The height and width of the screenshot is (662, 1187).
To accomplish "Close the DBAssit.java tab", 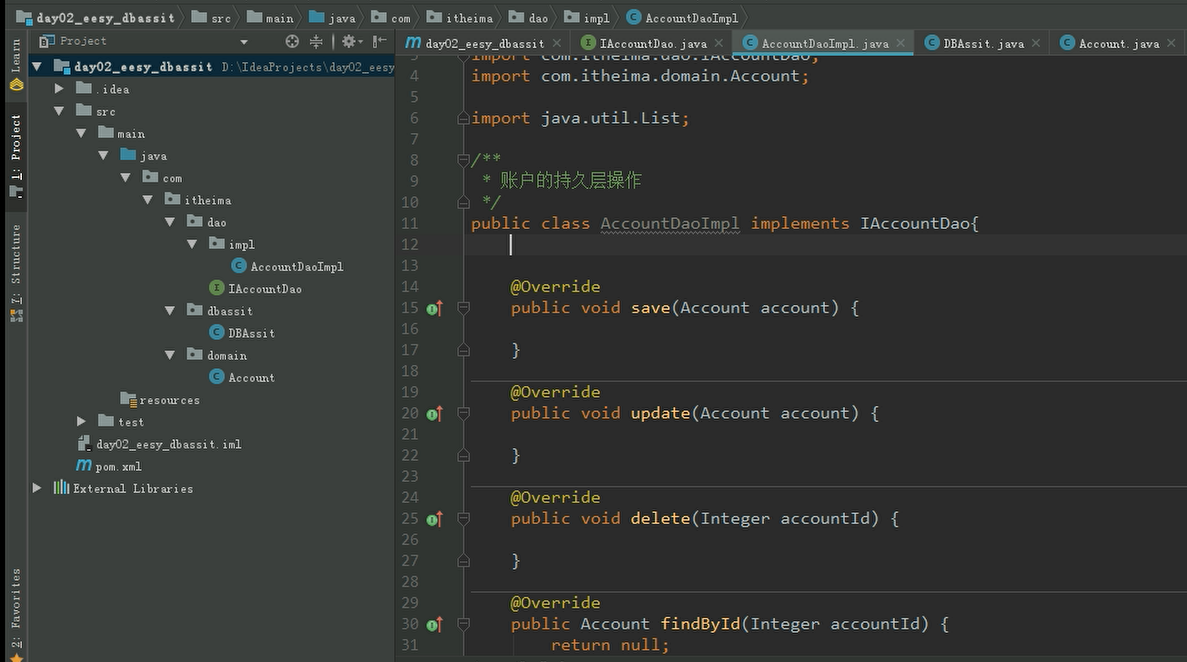I will coord(1036,43).
